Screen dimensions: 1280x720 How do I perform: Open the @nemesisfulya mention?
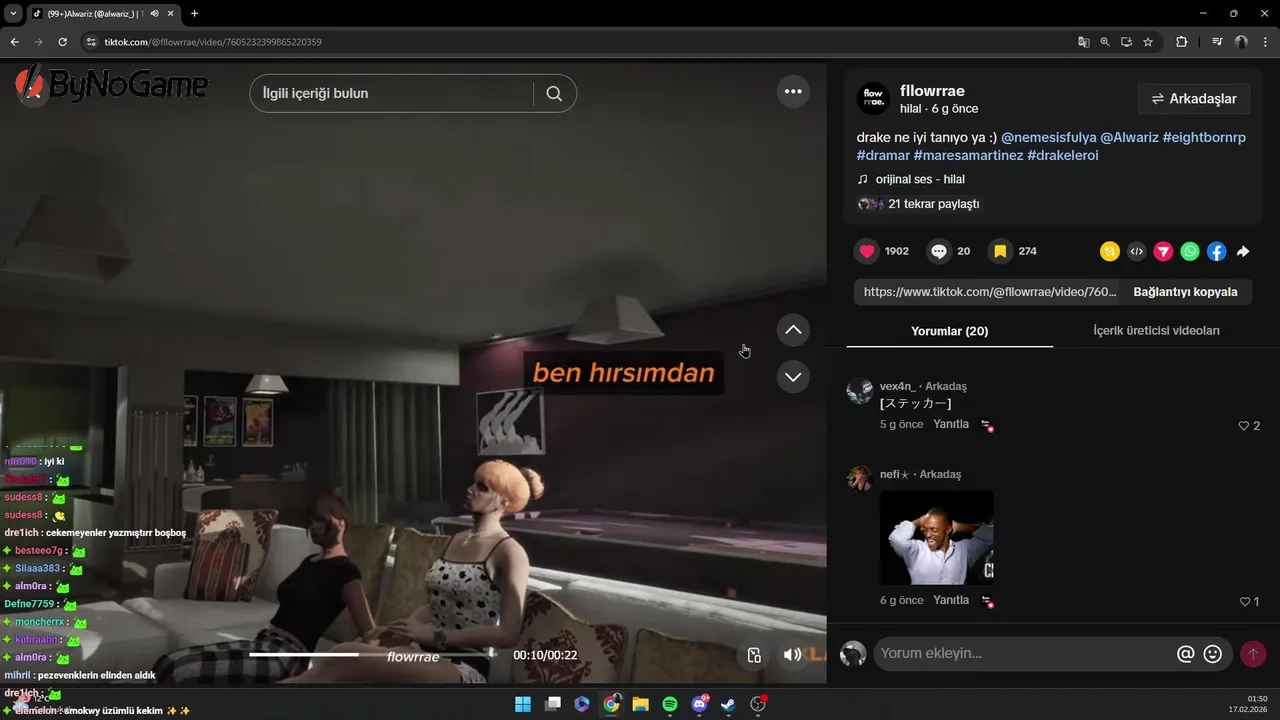click(x=1048, y=138)
